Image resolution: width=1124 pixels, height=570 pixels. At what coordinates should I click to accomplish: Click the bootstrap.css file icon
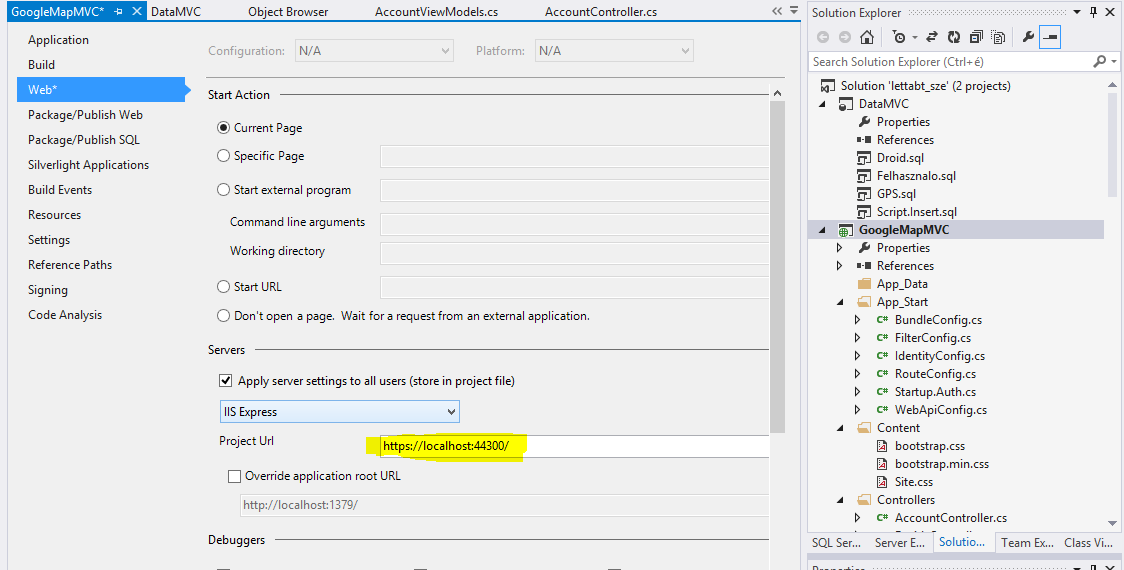[882, 446]
